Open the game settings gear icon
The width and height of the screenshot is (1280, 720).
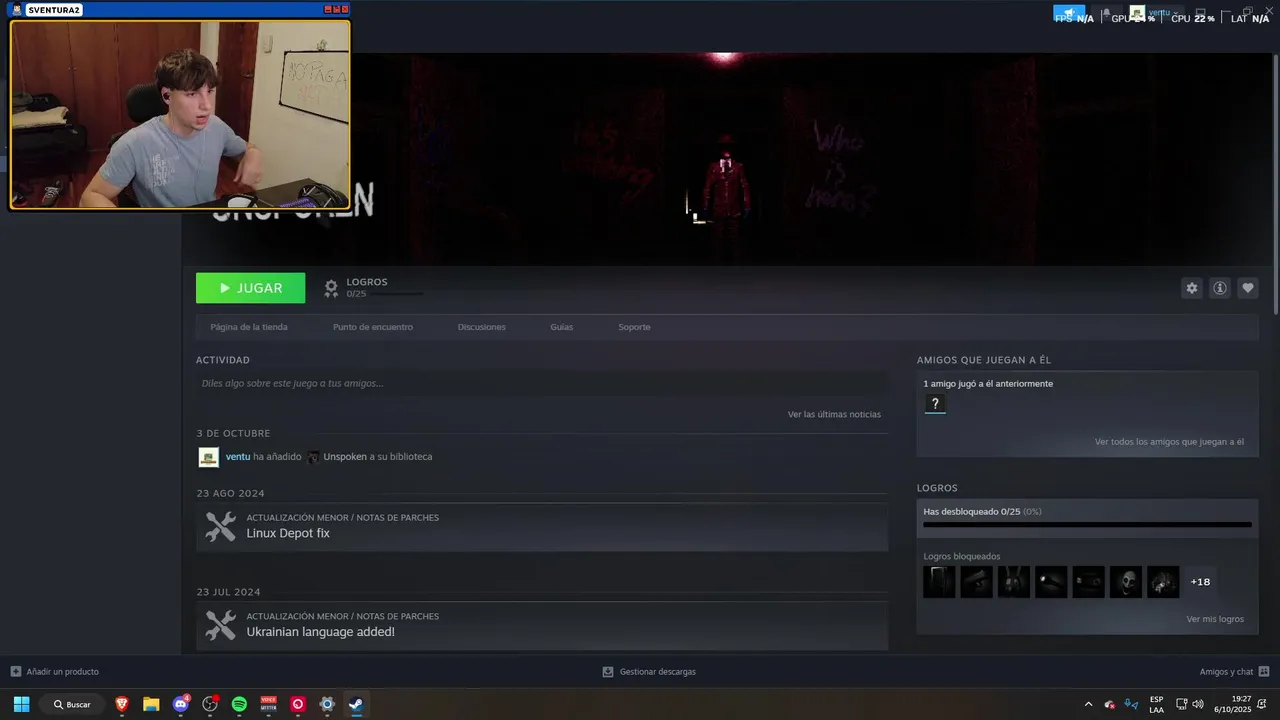[1191, 288]
